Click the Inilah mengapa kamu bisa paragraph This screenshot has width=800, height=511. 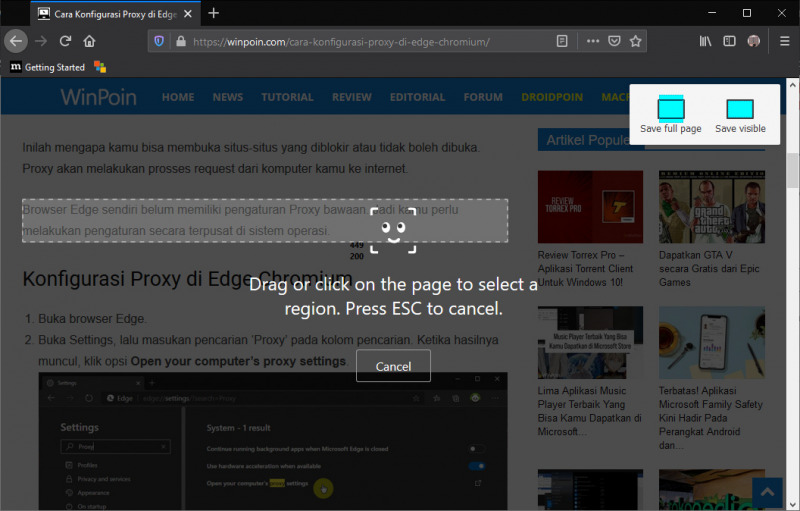[x=251, y=158]
